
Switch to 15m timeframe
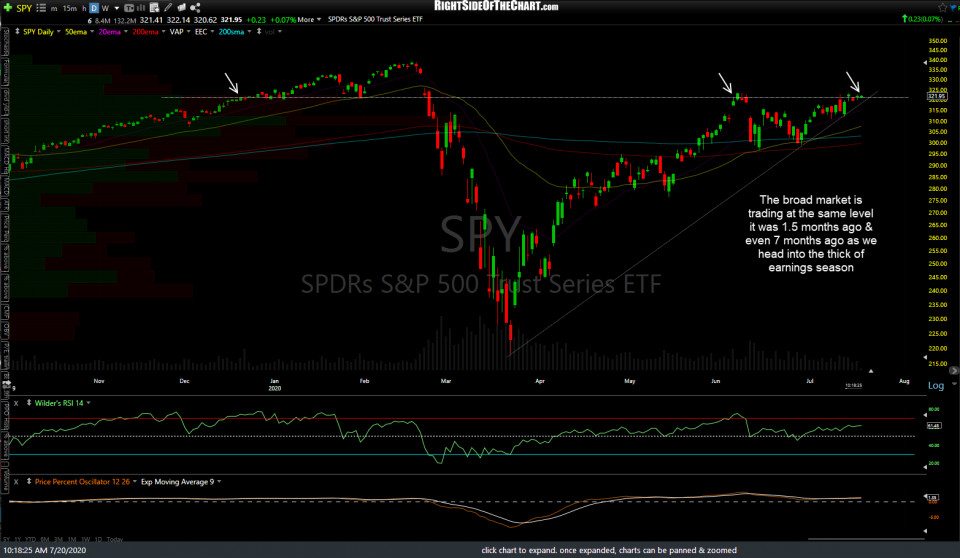coord(70,8)
